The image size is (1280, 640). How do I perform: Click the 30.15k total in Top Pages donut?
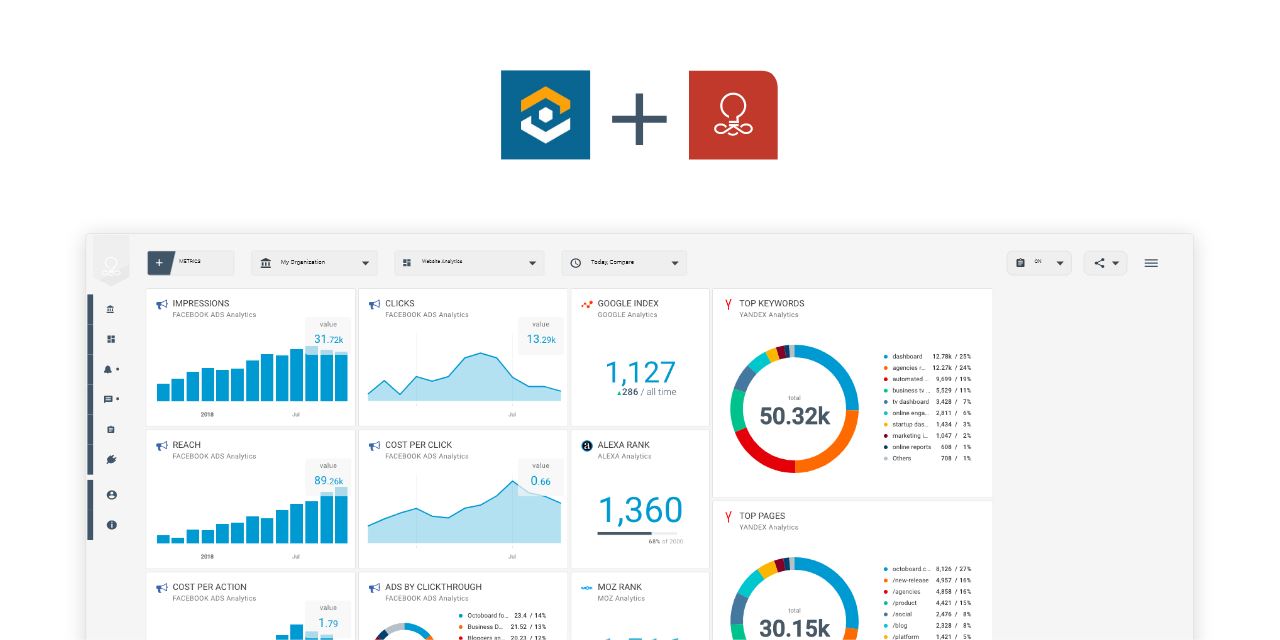tap(795, 628)
